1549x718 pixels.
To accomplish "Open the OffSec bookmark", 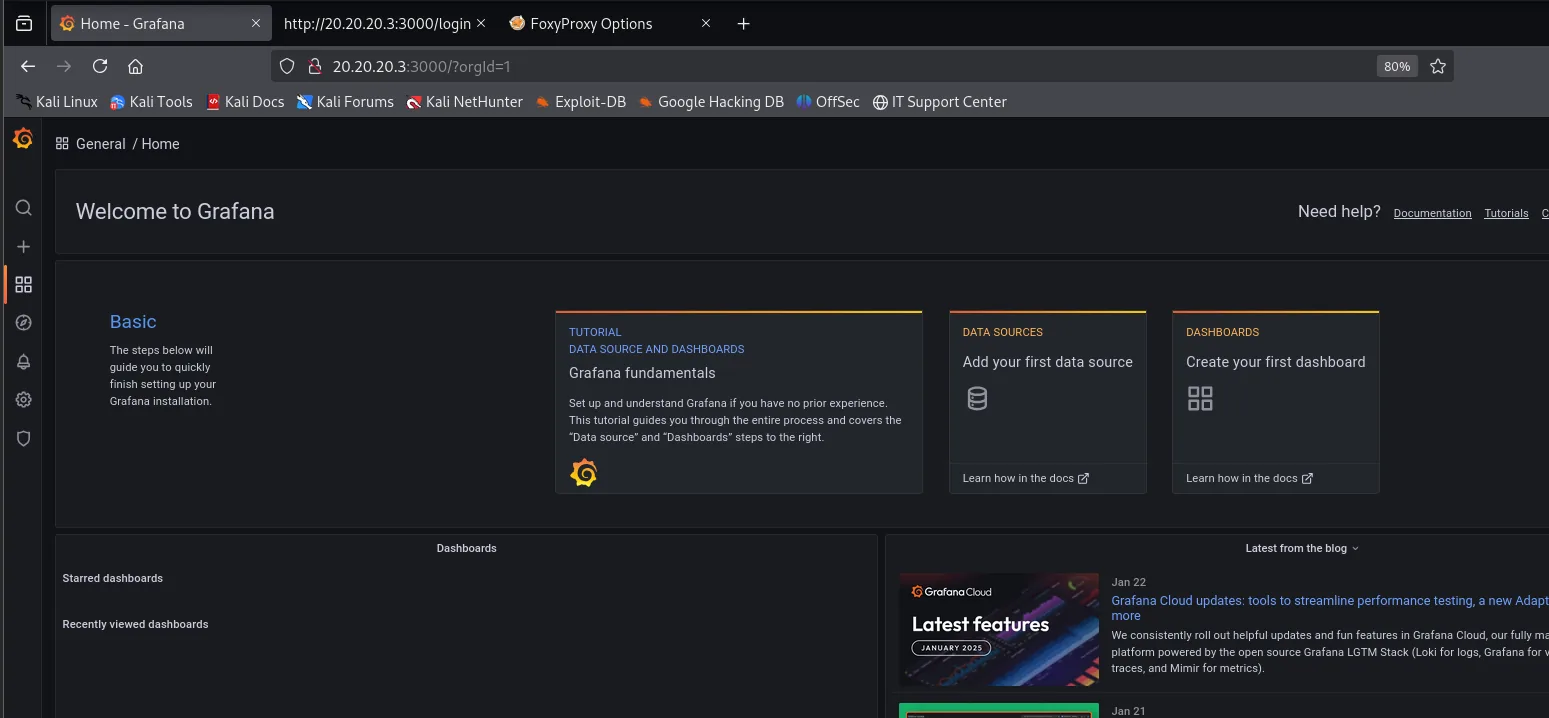I will pyautogui.click(x=828, y=102).
